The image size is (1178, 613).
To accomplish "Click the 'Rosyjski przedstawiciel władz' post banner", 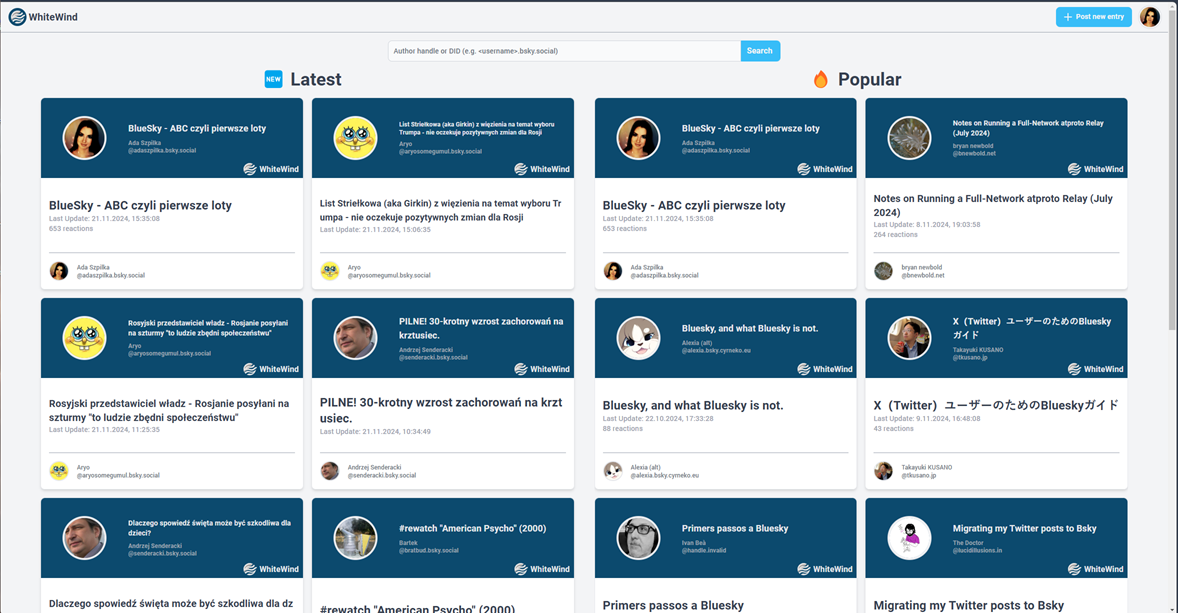I will 172,338.
